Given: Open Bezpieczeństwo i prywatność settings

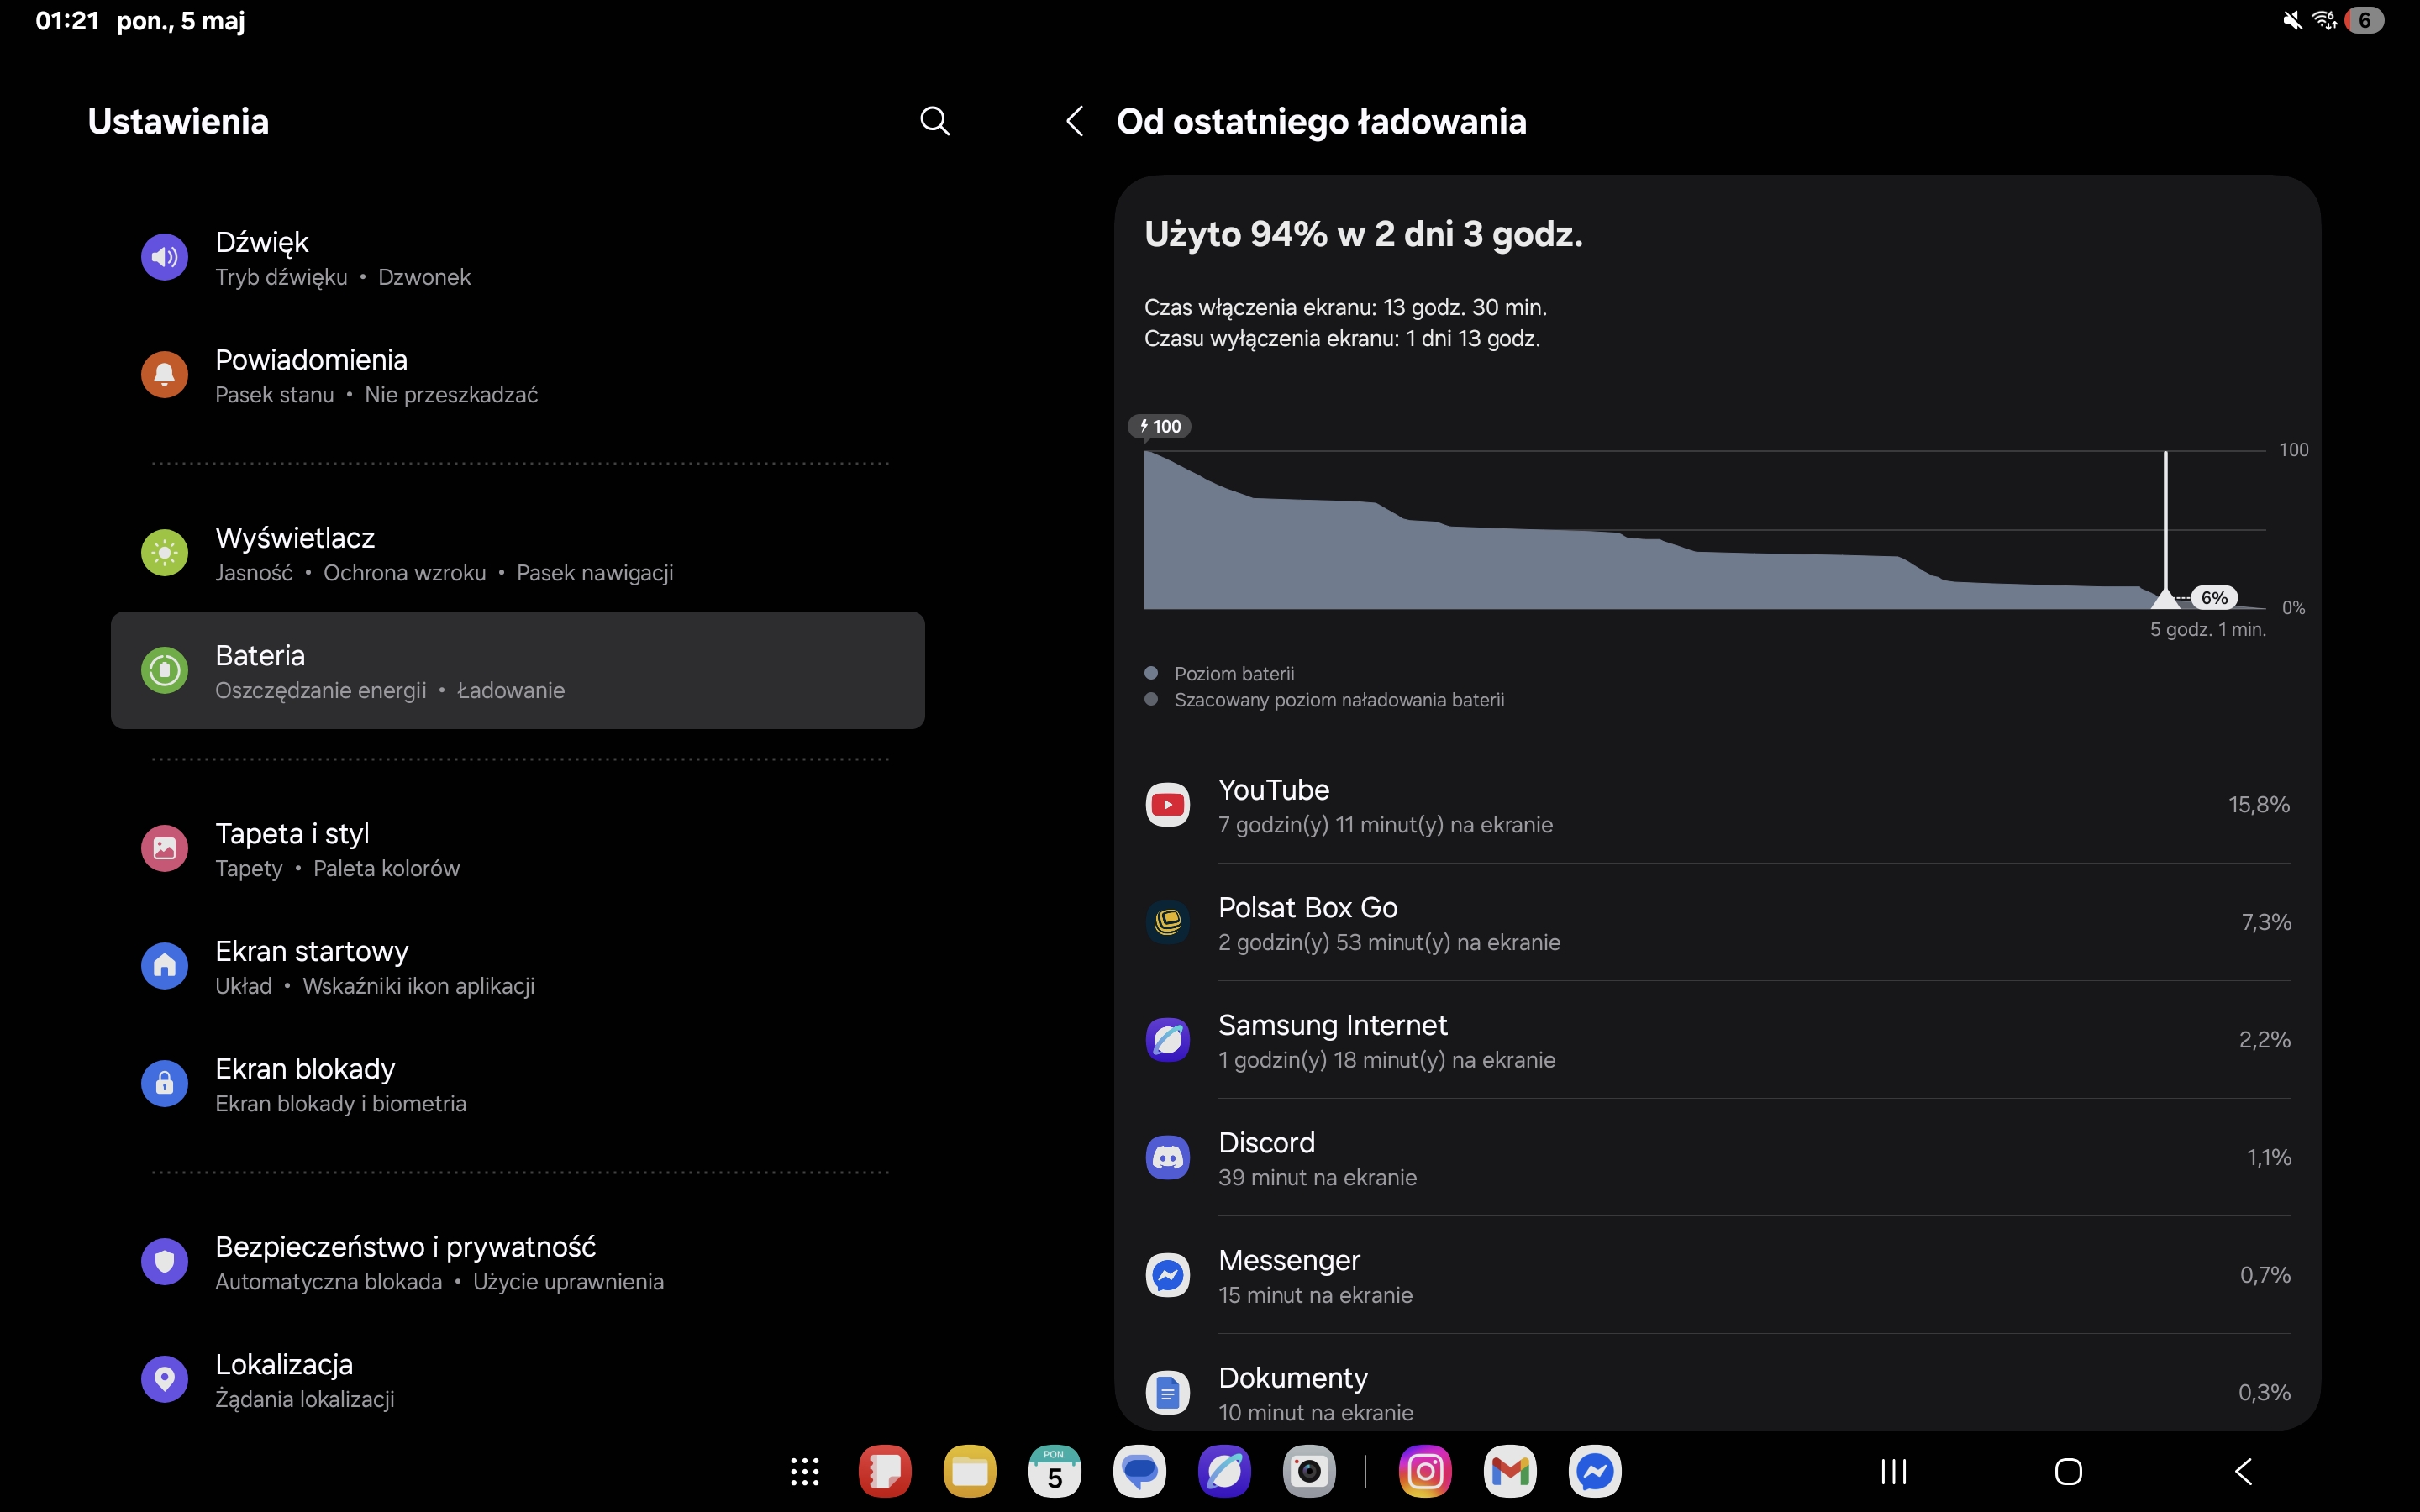Looking at the screenshot, I should click(518, 1263).
